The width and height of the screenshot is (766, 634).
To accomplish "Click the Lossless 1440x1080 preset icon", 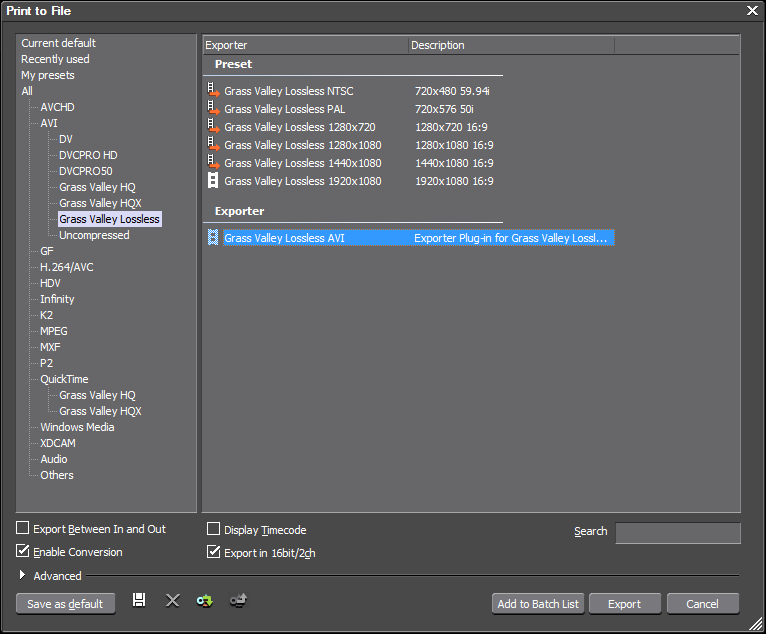I will 213,163.
